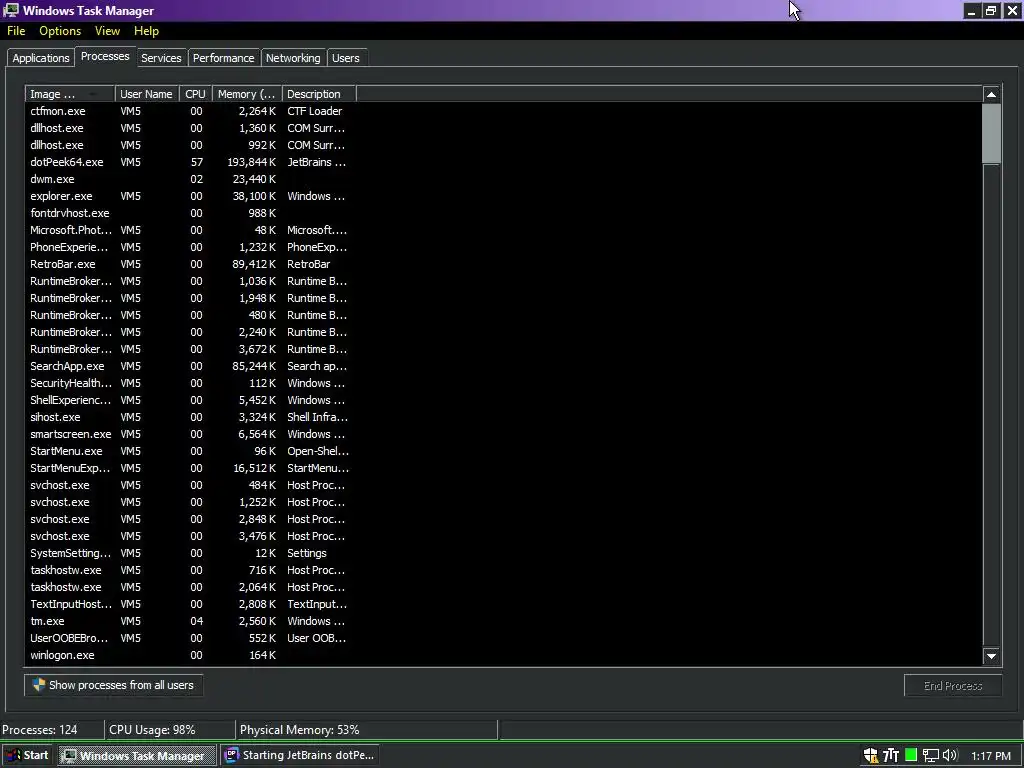This screenshot has height=768, width=1024.
Task: Select the ShellExperienc... process row
Action: [x=189, y=400]
